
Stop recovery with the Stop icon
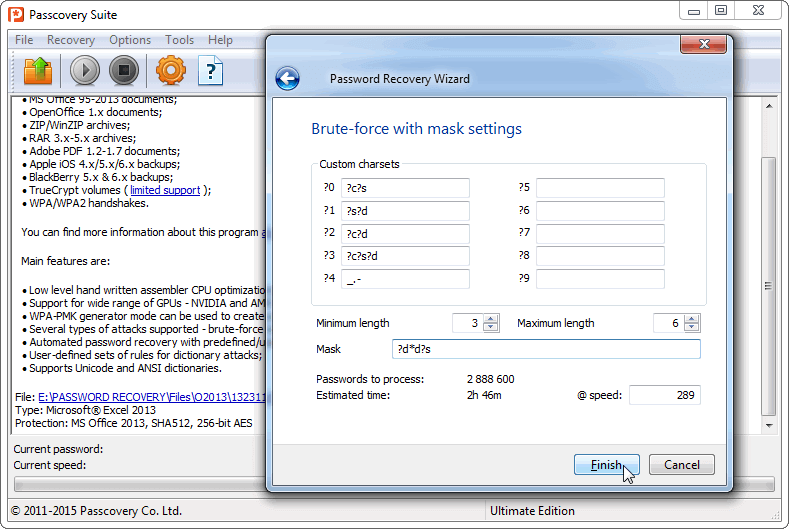124,70
